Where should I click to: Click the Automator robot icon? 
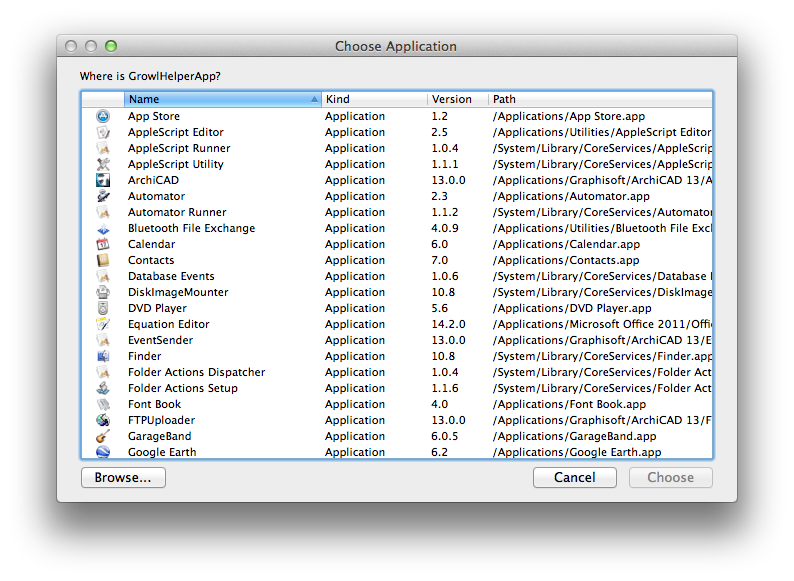click(103, 196)
